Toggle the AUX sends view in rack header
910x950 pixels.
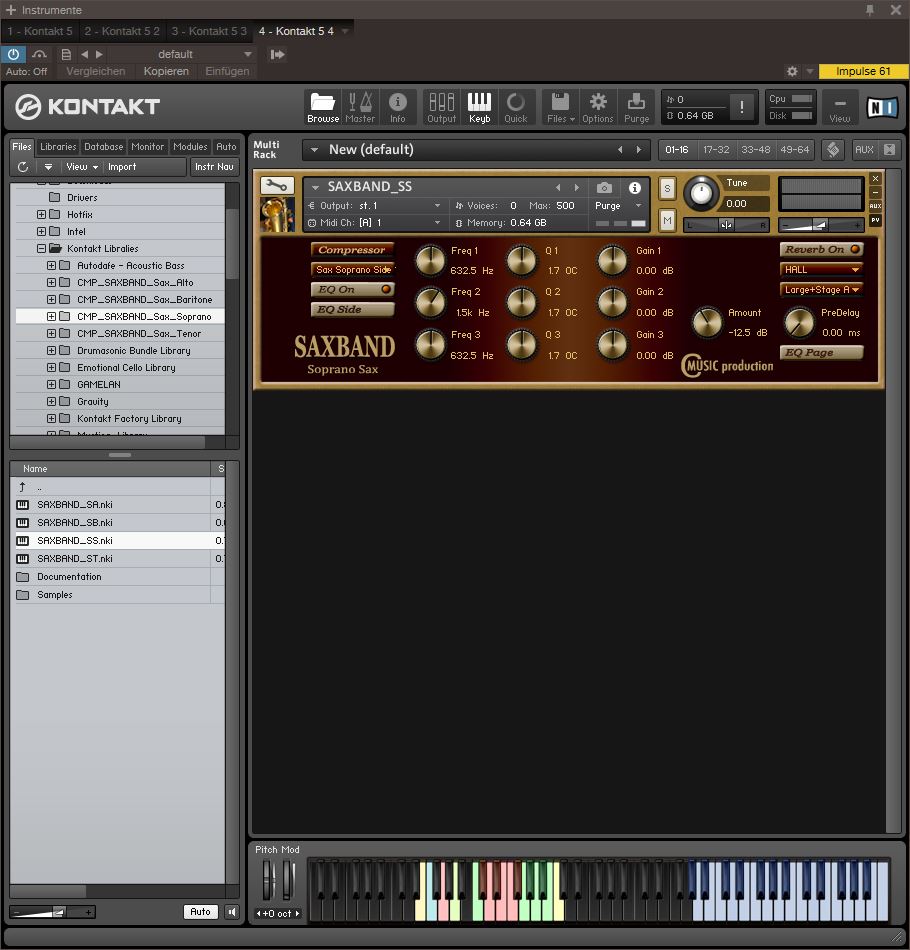pyautogui.click(x=864, y=150)
